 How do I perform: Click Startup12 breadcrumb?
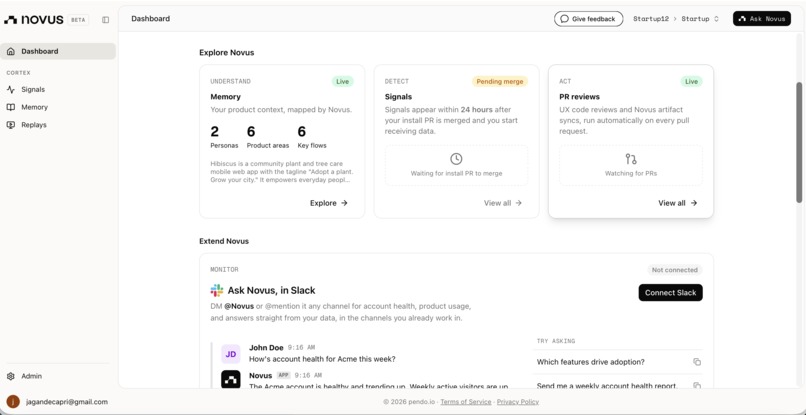click(x=651, y=19)
